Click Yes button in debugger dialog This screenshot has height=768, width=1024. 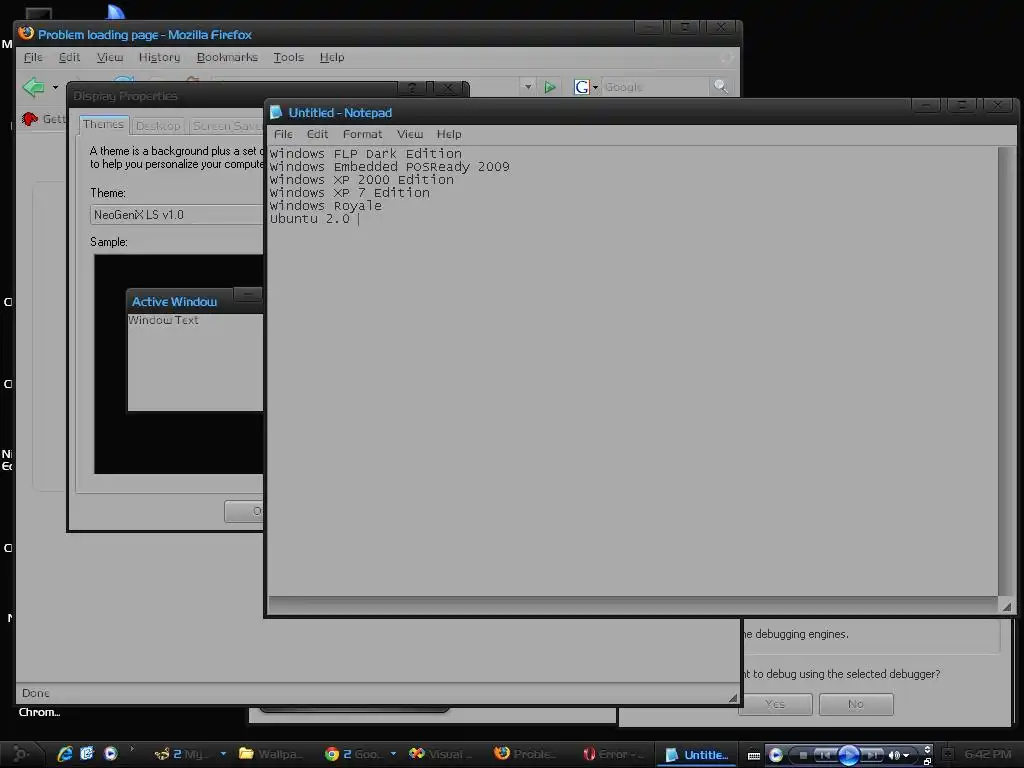775,704
